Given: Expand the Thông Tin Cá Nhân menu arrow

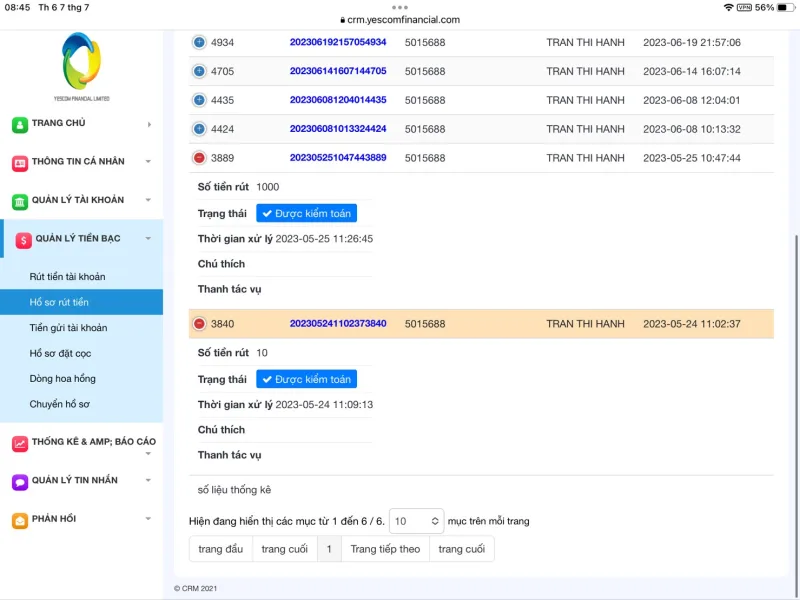Looking at the screenshot, I should pyautogui.click(x=148, y=162).
